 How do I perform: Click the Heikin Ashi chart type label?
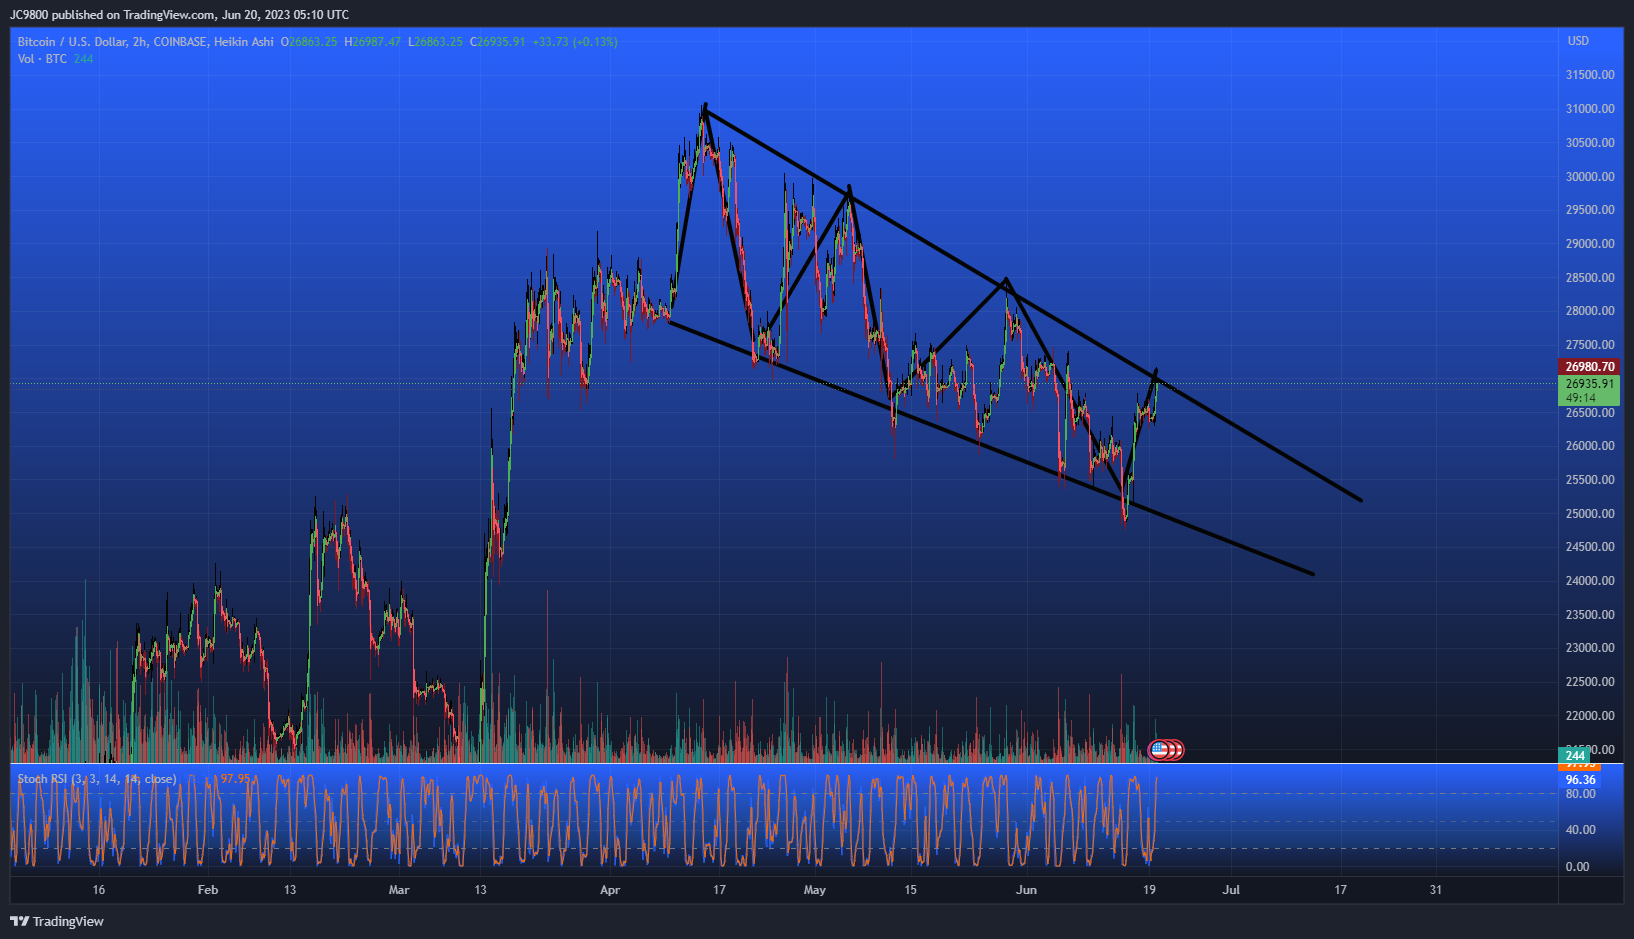click(x=244, y=42)
